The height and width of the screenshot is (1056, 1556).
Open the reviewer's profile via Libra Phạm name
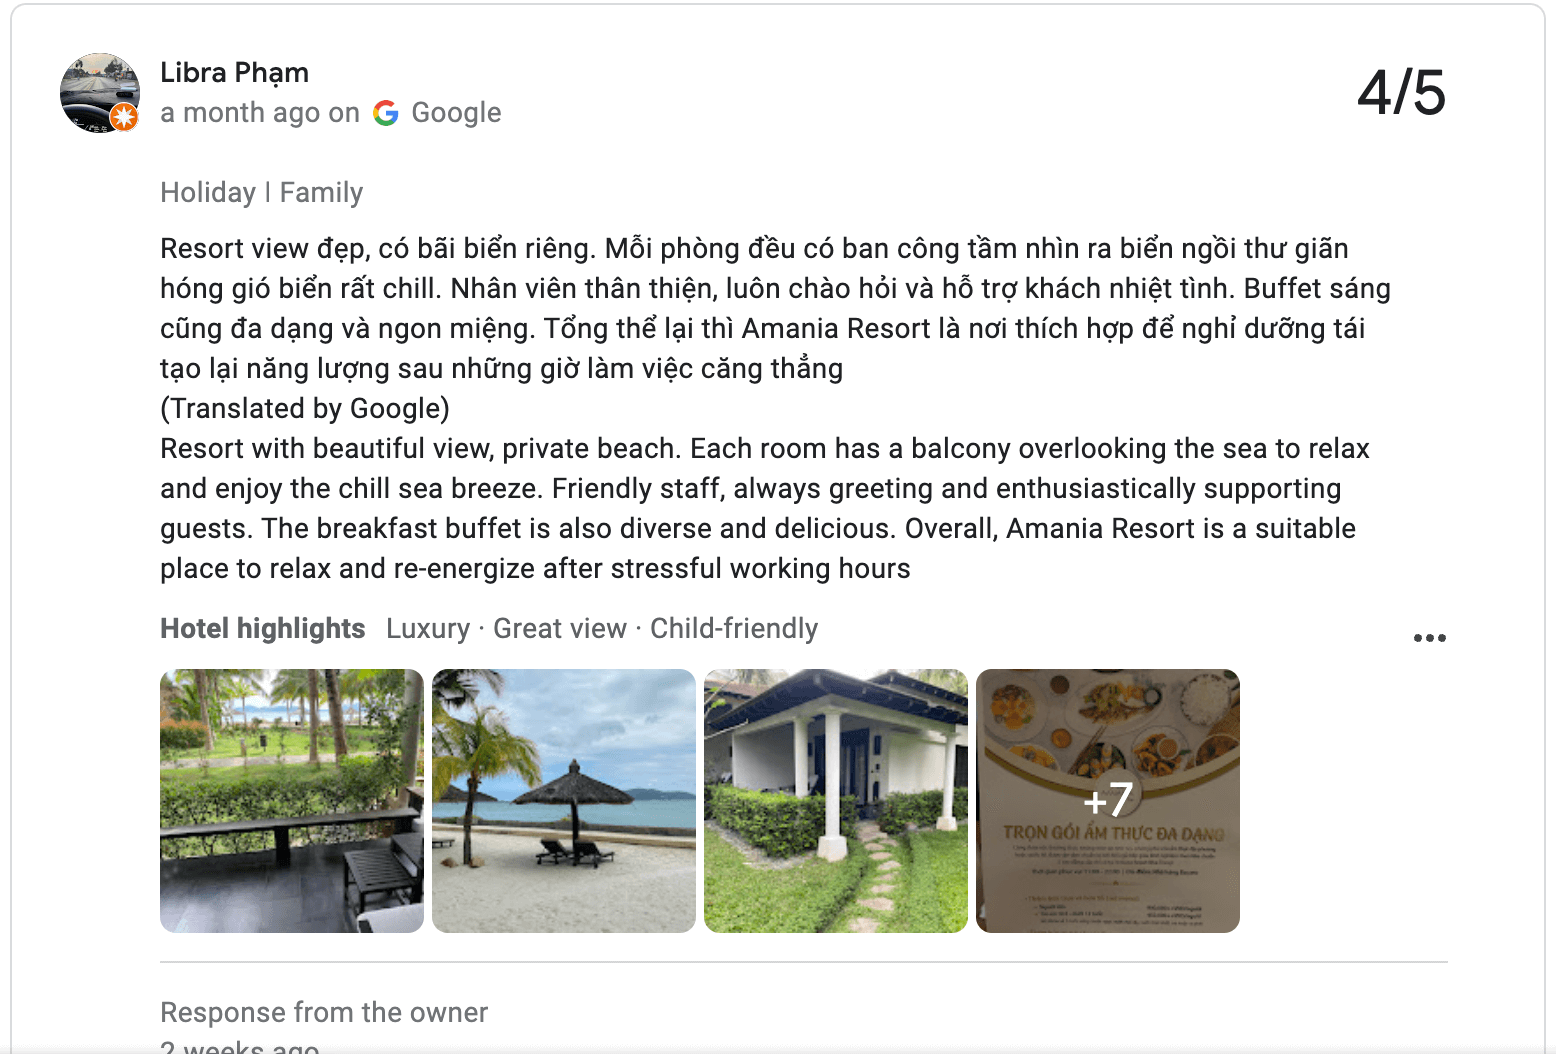234,72
